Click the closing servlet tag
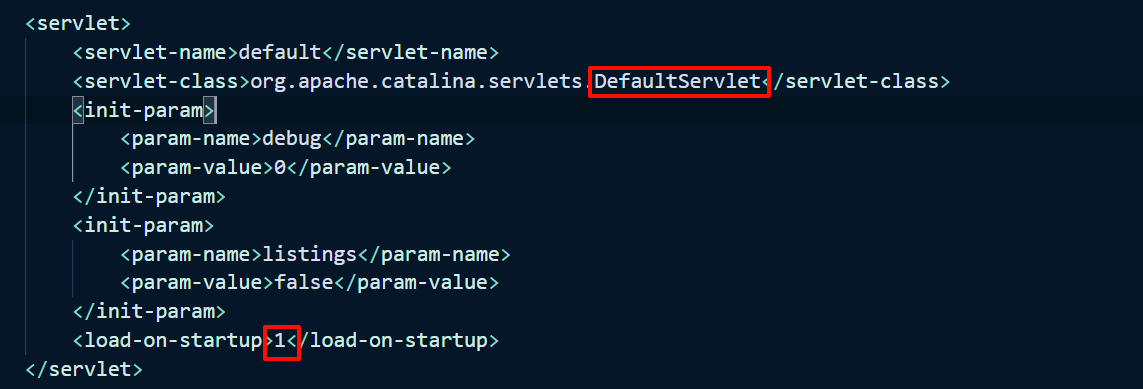This screenshot has width=1143, height=389. click(x=84, y=369)
